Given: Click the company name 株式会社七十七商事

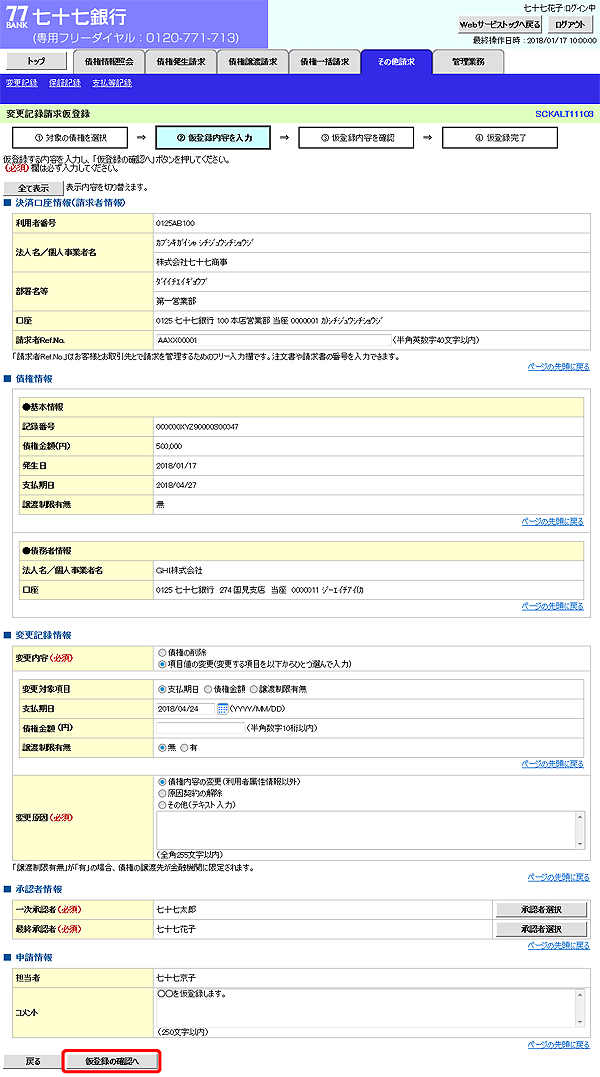Looking at the screenshot, I should [193, 262].
